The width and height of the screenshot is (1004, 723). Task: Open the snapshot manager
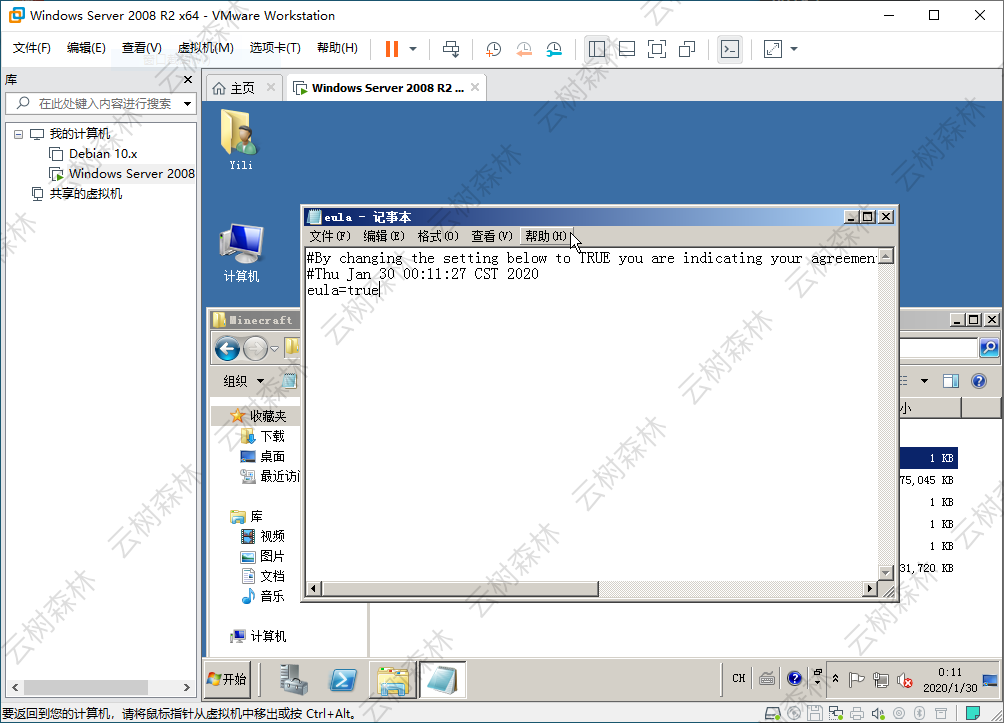click(554, 49)
